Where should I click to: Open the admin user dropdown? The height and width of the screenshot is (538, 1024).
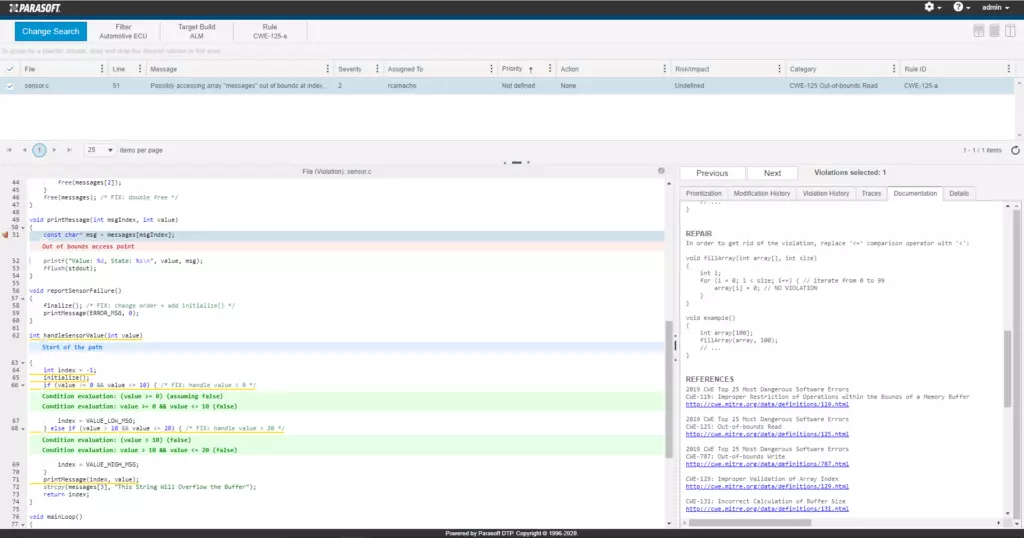tap(995, 7)
